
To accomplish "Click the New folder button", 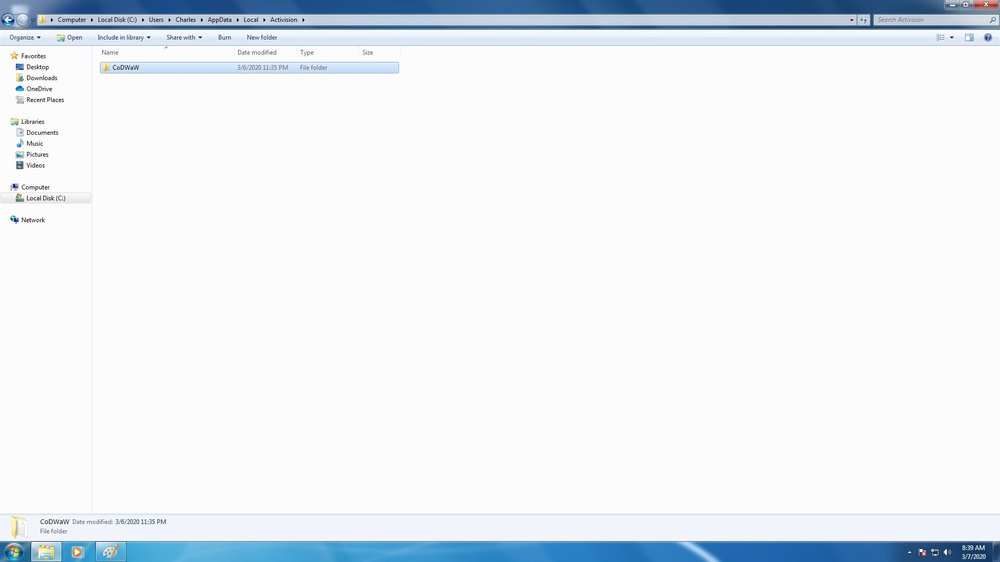I will [x=262, y=38].
